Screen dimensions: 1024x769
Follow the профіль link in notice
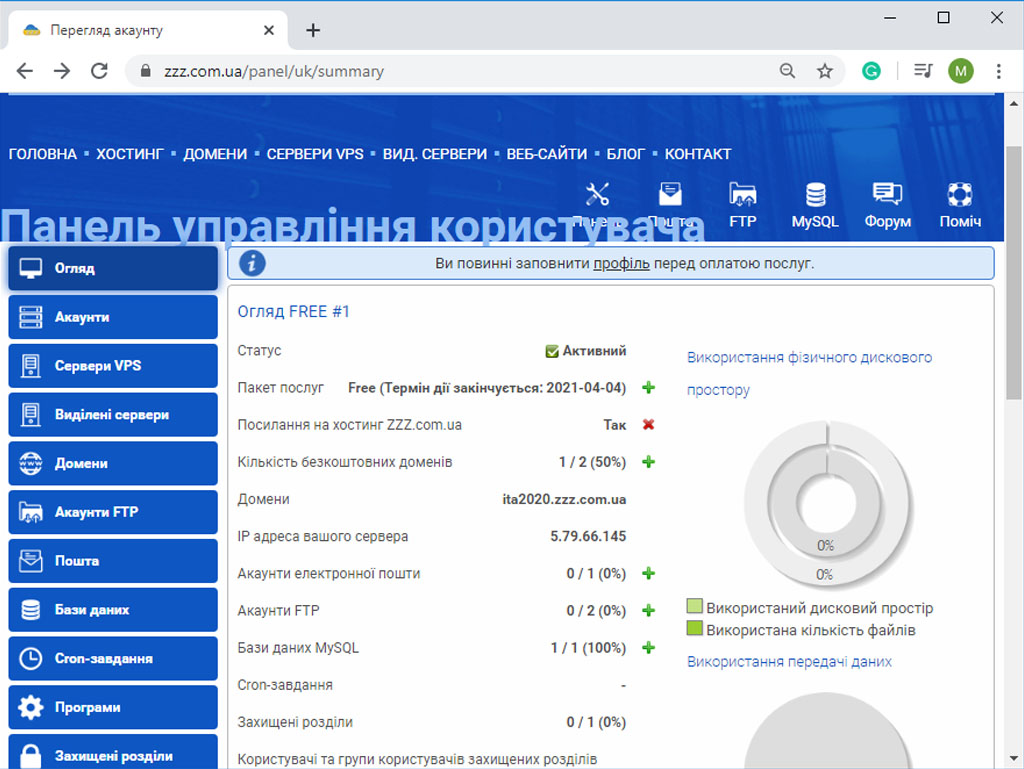tap(621, 264)
